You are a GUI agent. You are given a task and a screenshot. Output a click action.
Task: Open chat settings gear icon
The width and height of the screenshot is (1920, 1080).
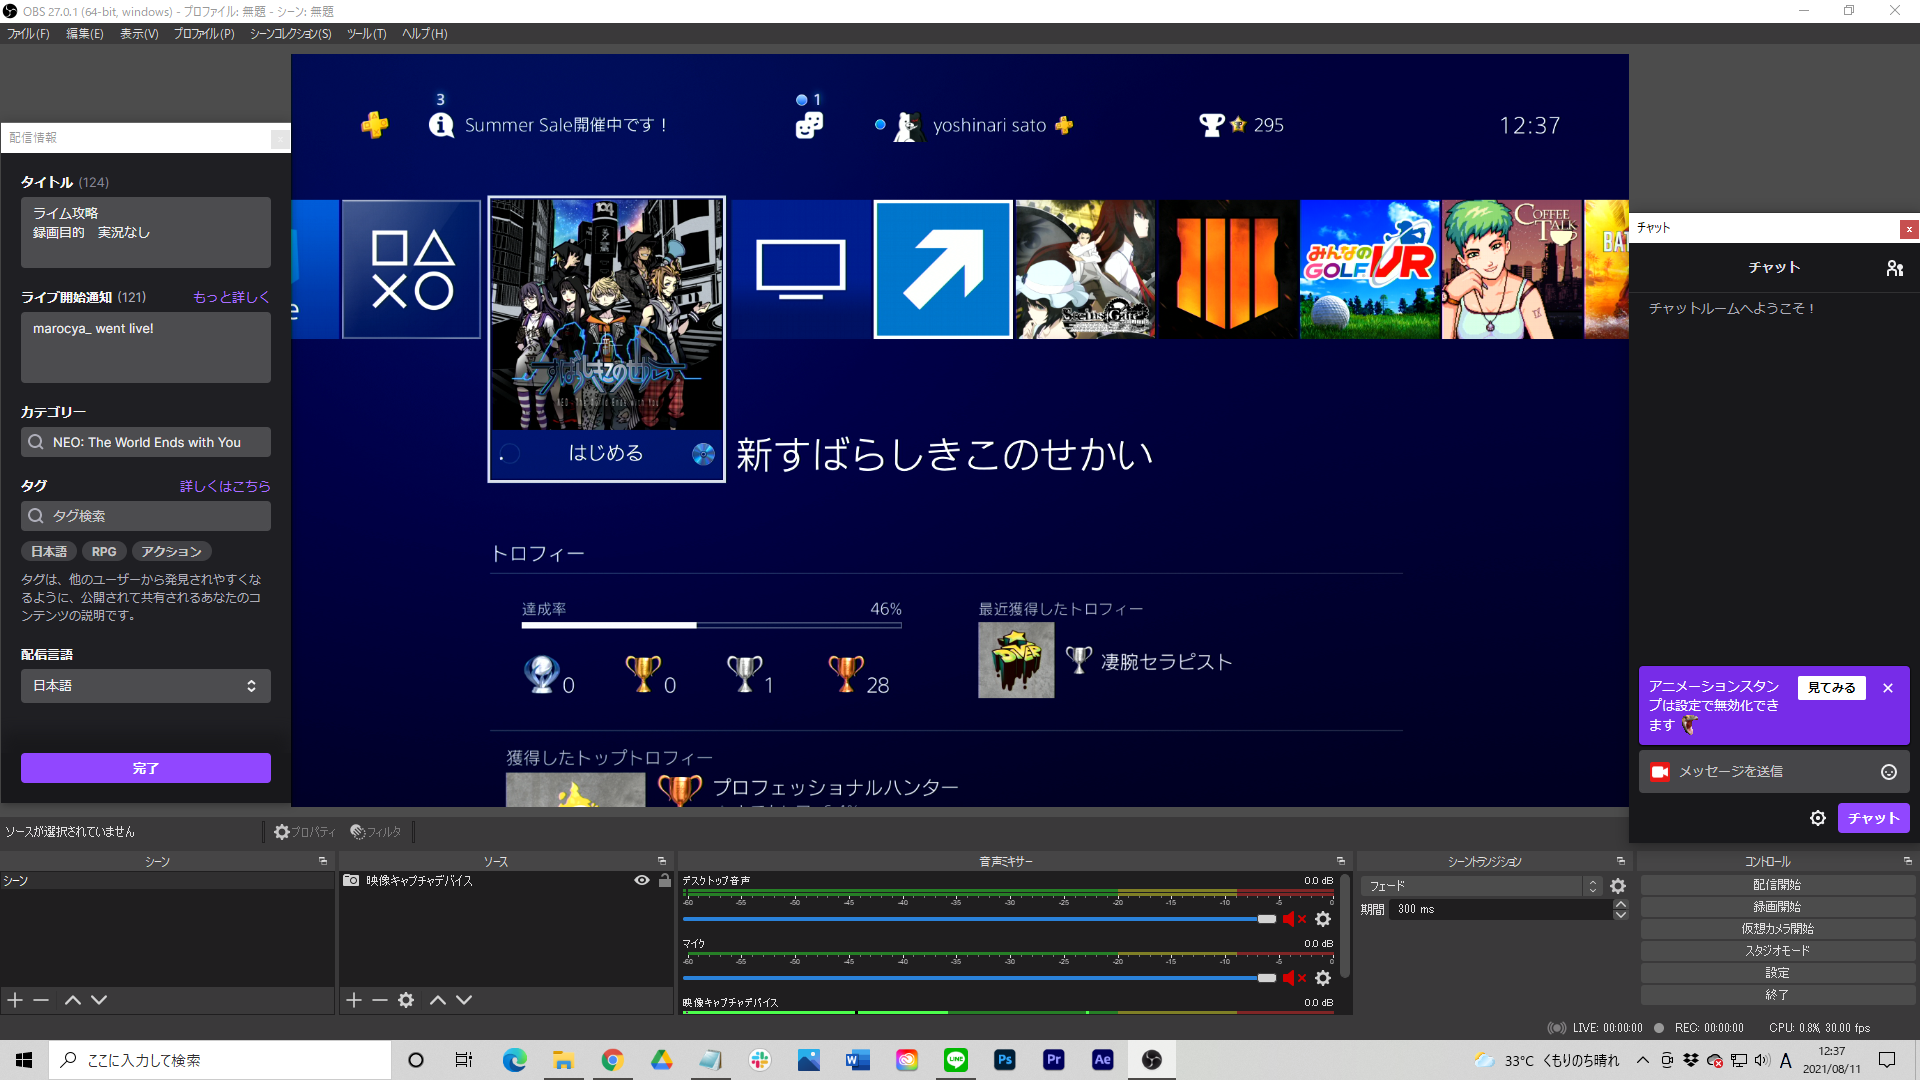1818,818
